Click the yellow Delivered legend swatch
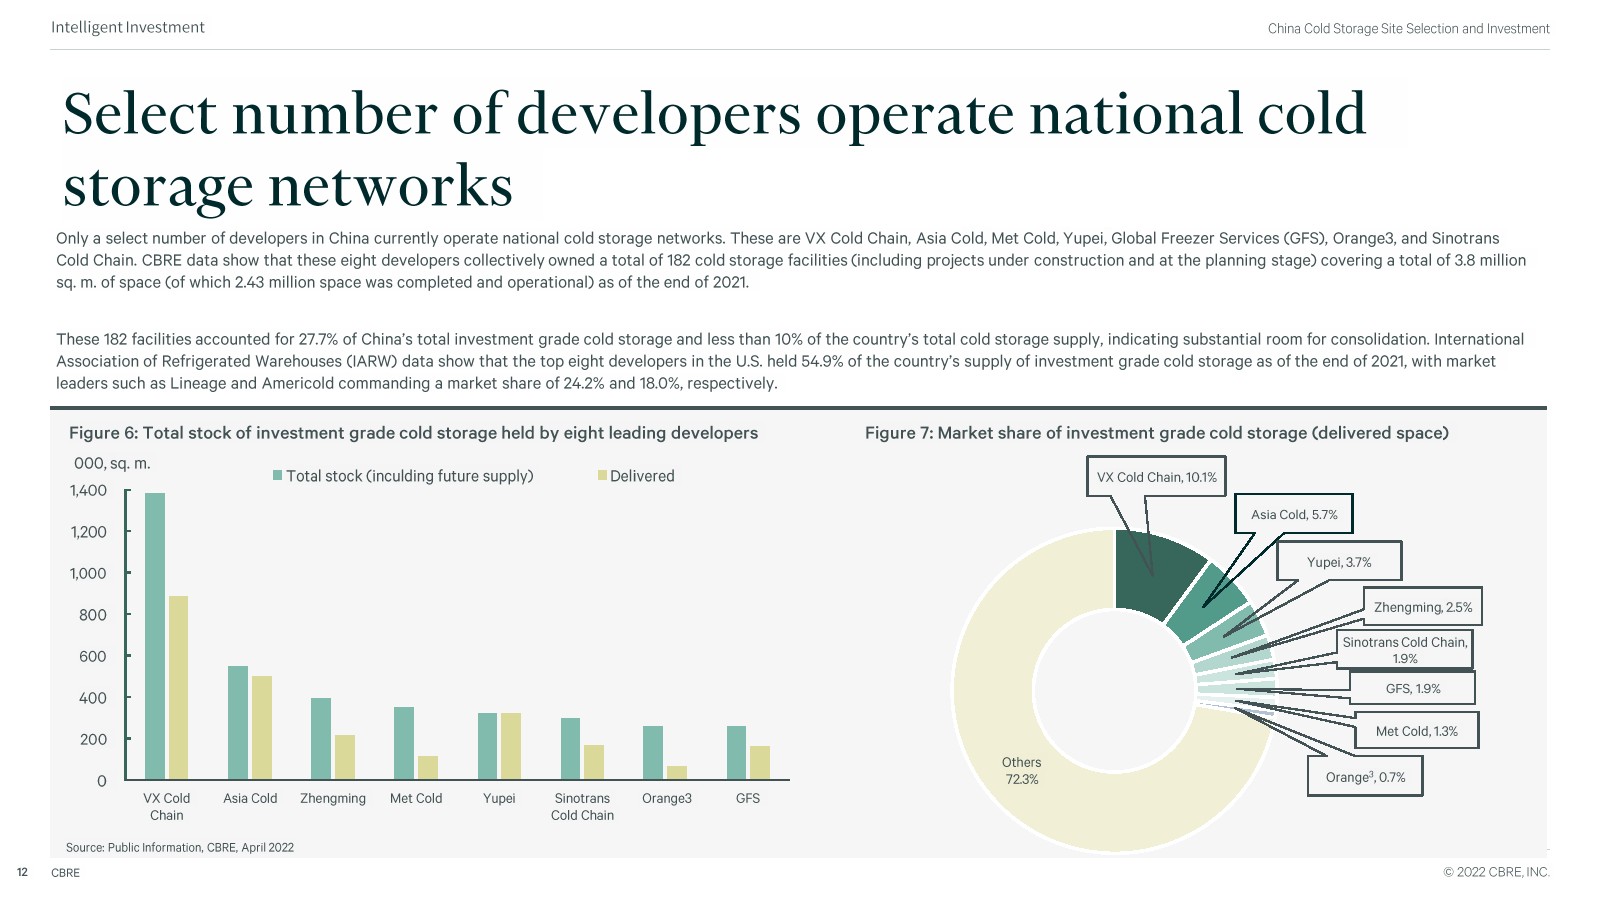Viewport: 1600px width, 900px height. [x=602, y=476]
